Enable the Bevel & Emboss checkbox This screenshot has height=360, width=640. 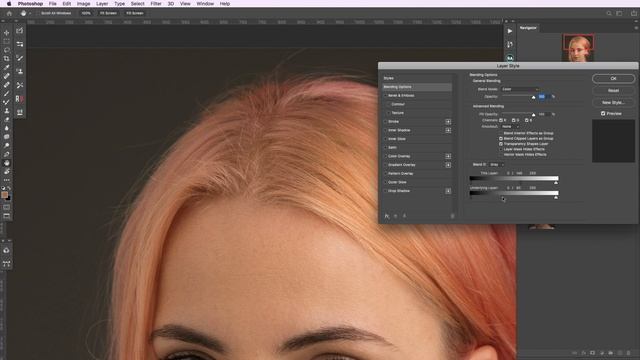(385, 96)
